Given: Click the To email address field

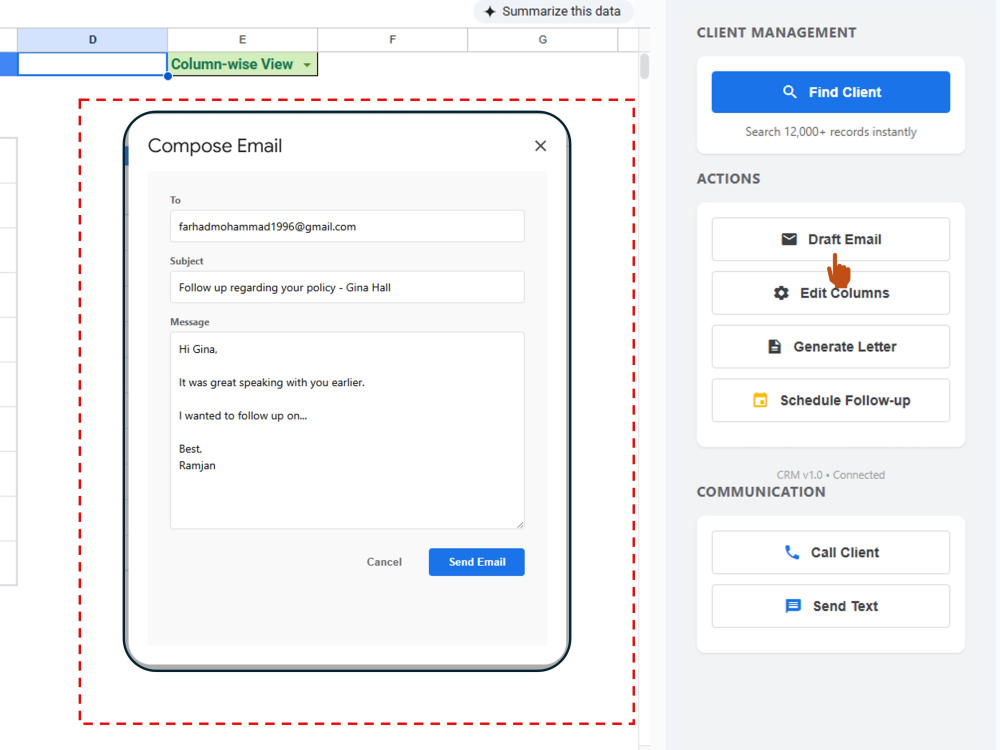Looking at the screenshot, I should 347,226.
